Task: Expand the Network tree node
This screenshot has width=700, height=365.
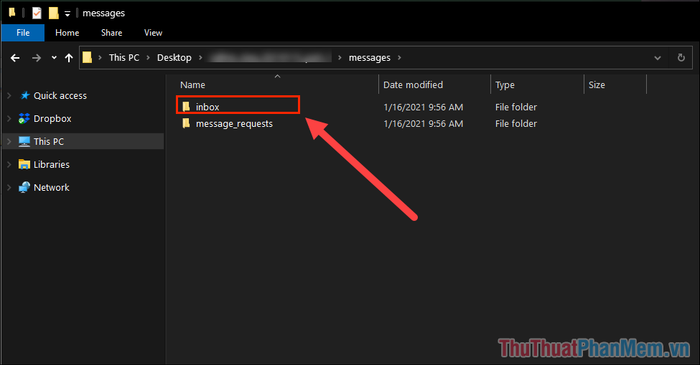Action: pyautogui.click(x=9, y=187)
